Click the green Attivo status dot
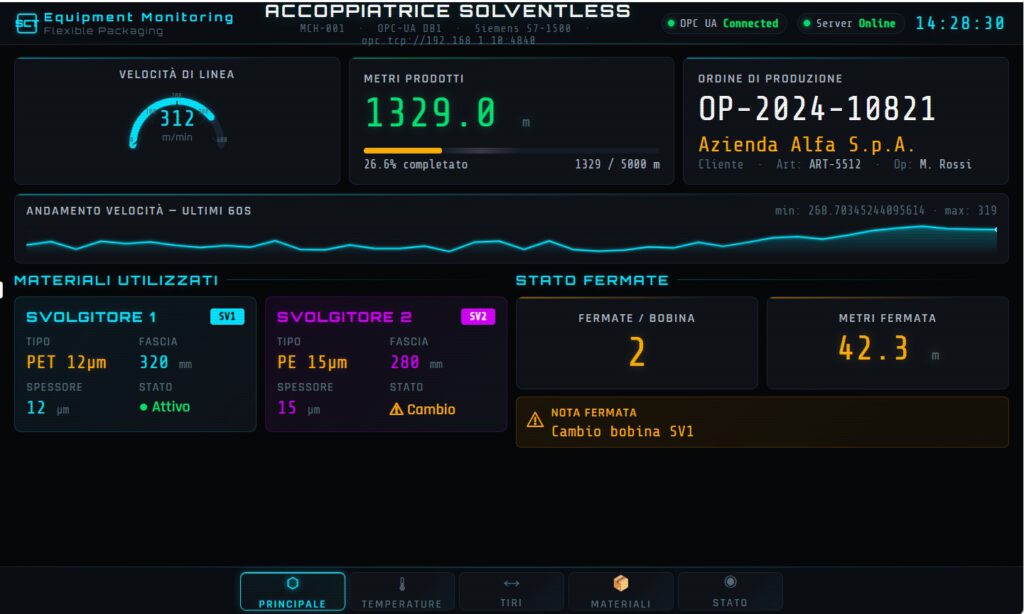1024x614 pixels. 143,408
